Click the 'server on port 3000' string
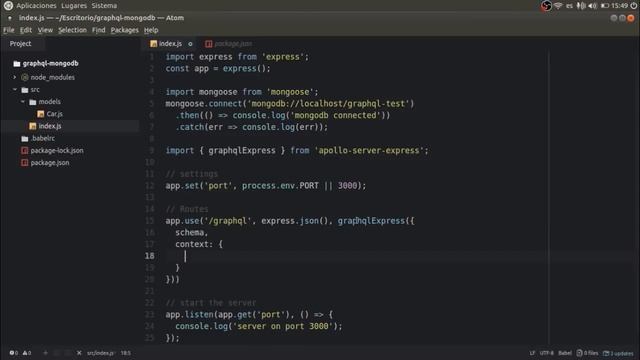Viewport: 640px width, 360px height. coord(282,327)
